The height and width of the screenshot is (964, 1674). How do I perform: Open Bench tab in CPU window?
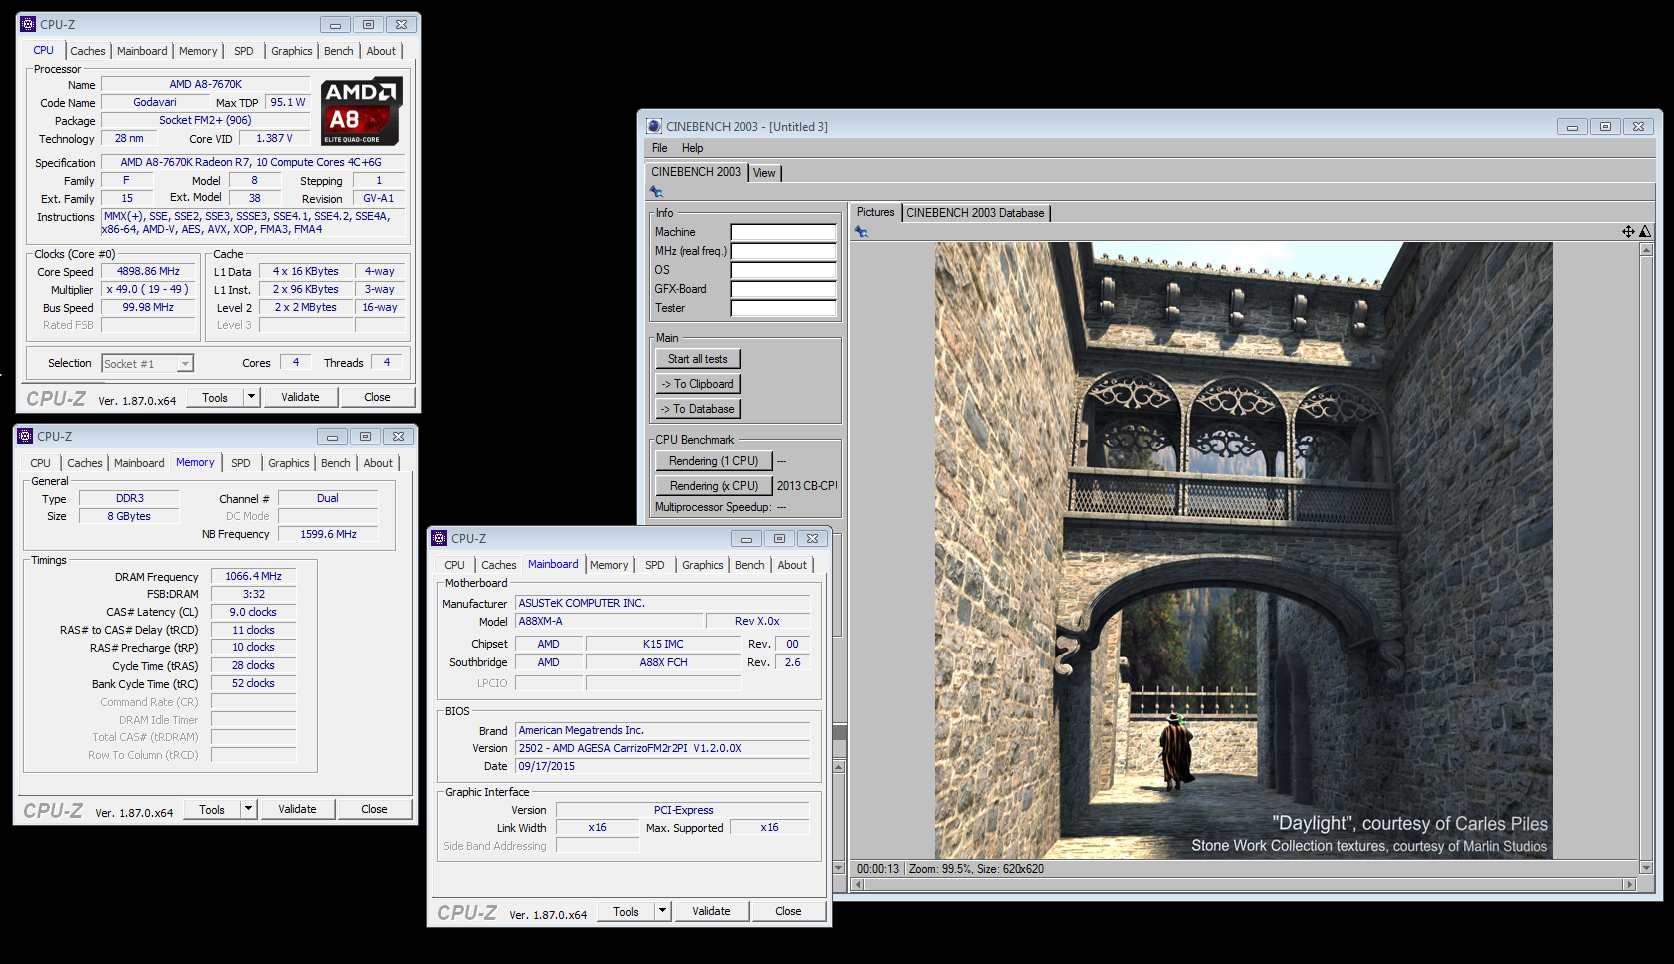point(339,51)
